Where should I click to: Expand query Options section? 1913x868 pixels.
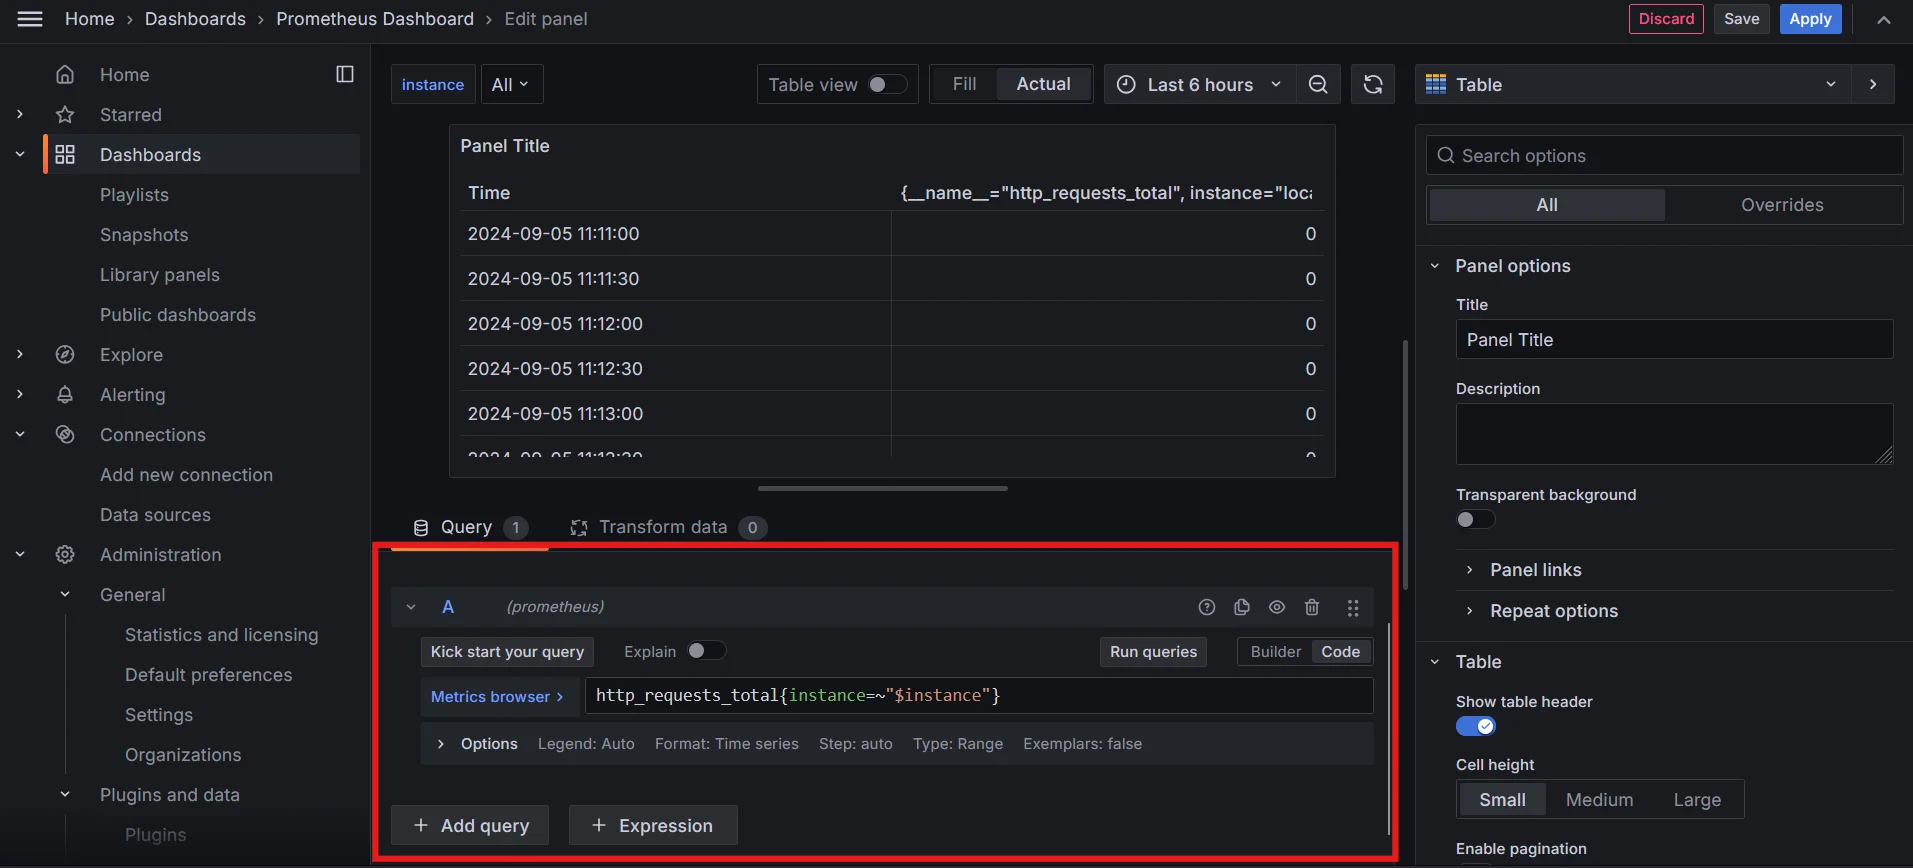point(440,744)
